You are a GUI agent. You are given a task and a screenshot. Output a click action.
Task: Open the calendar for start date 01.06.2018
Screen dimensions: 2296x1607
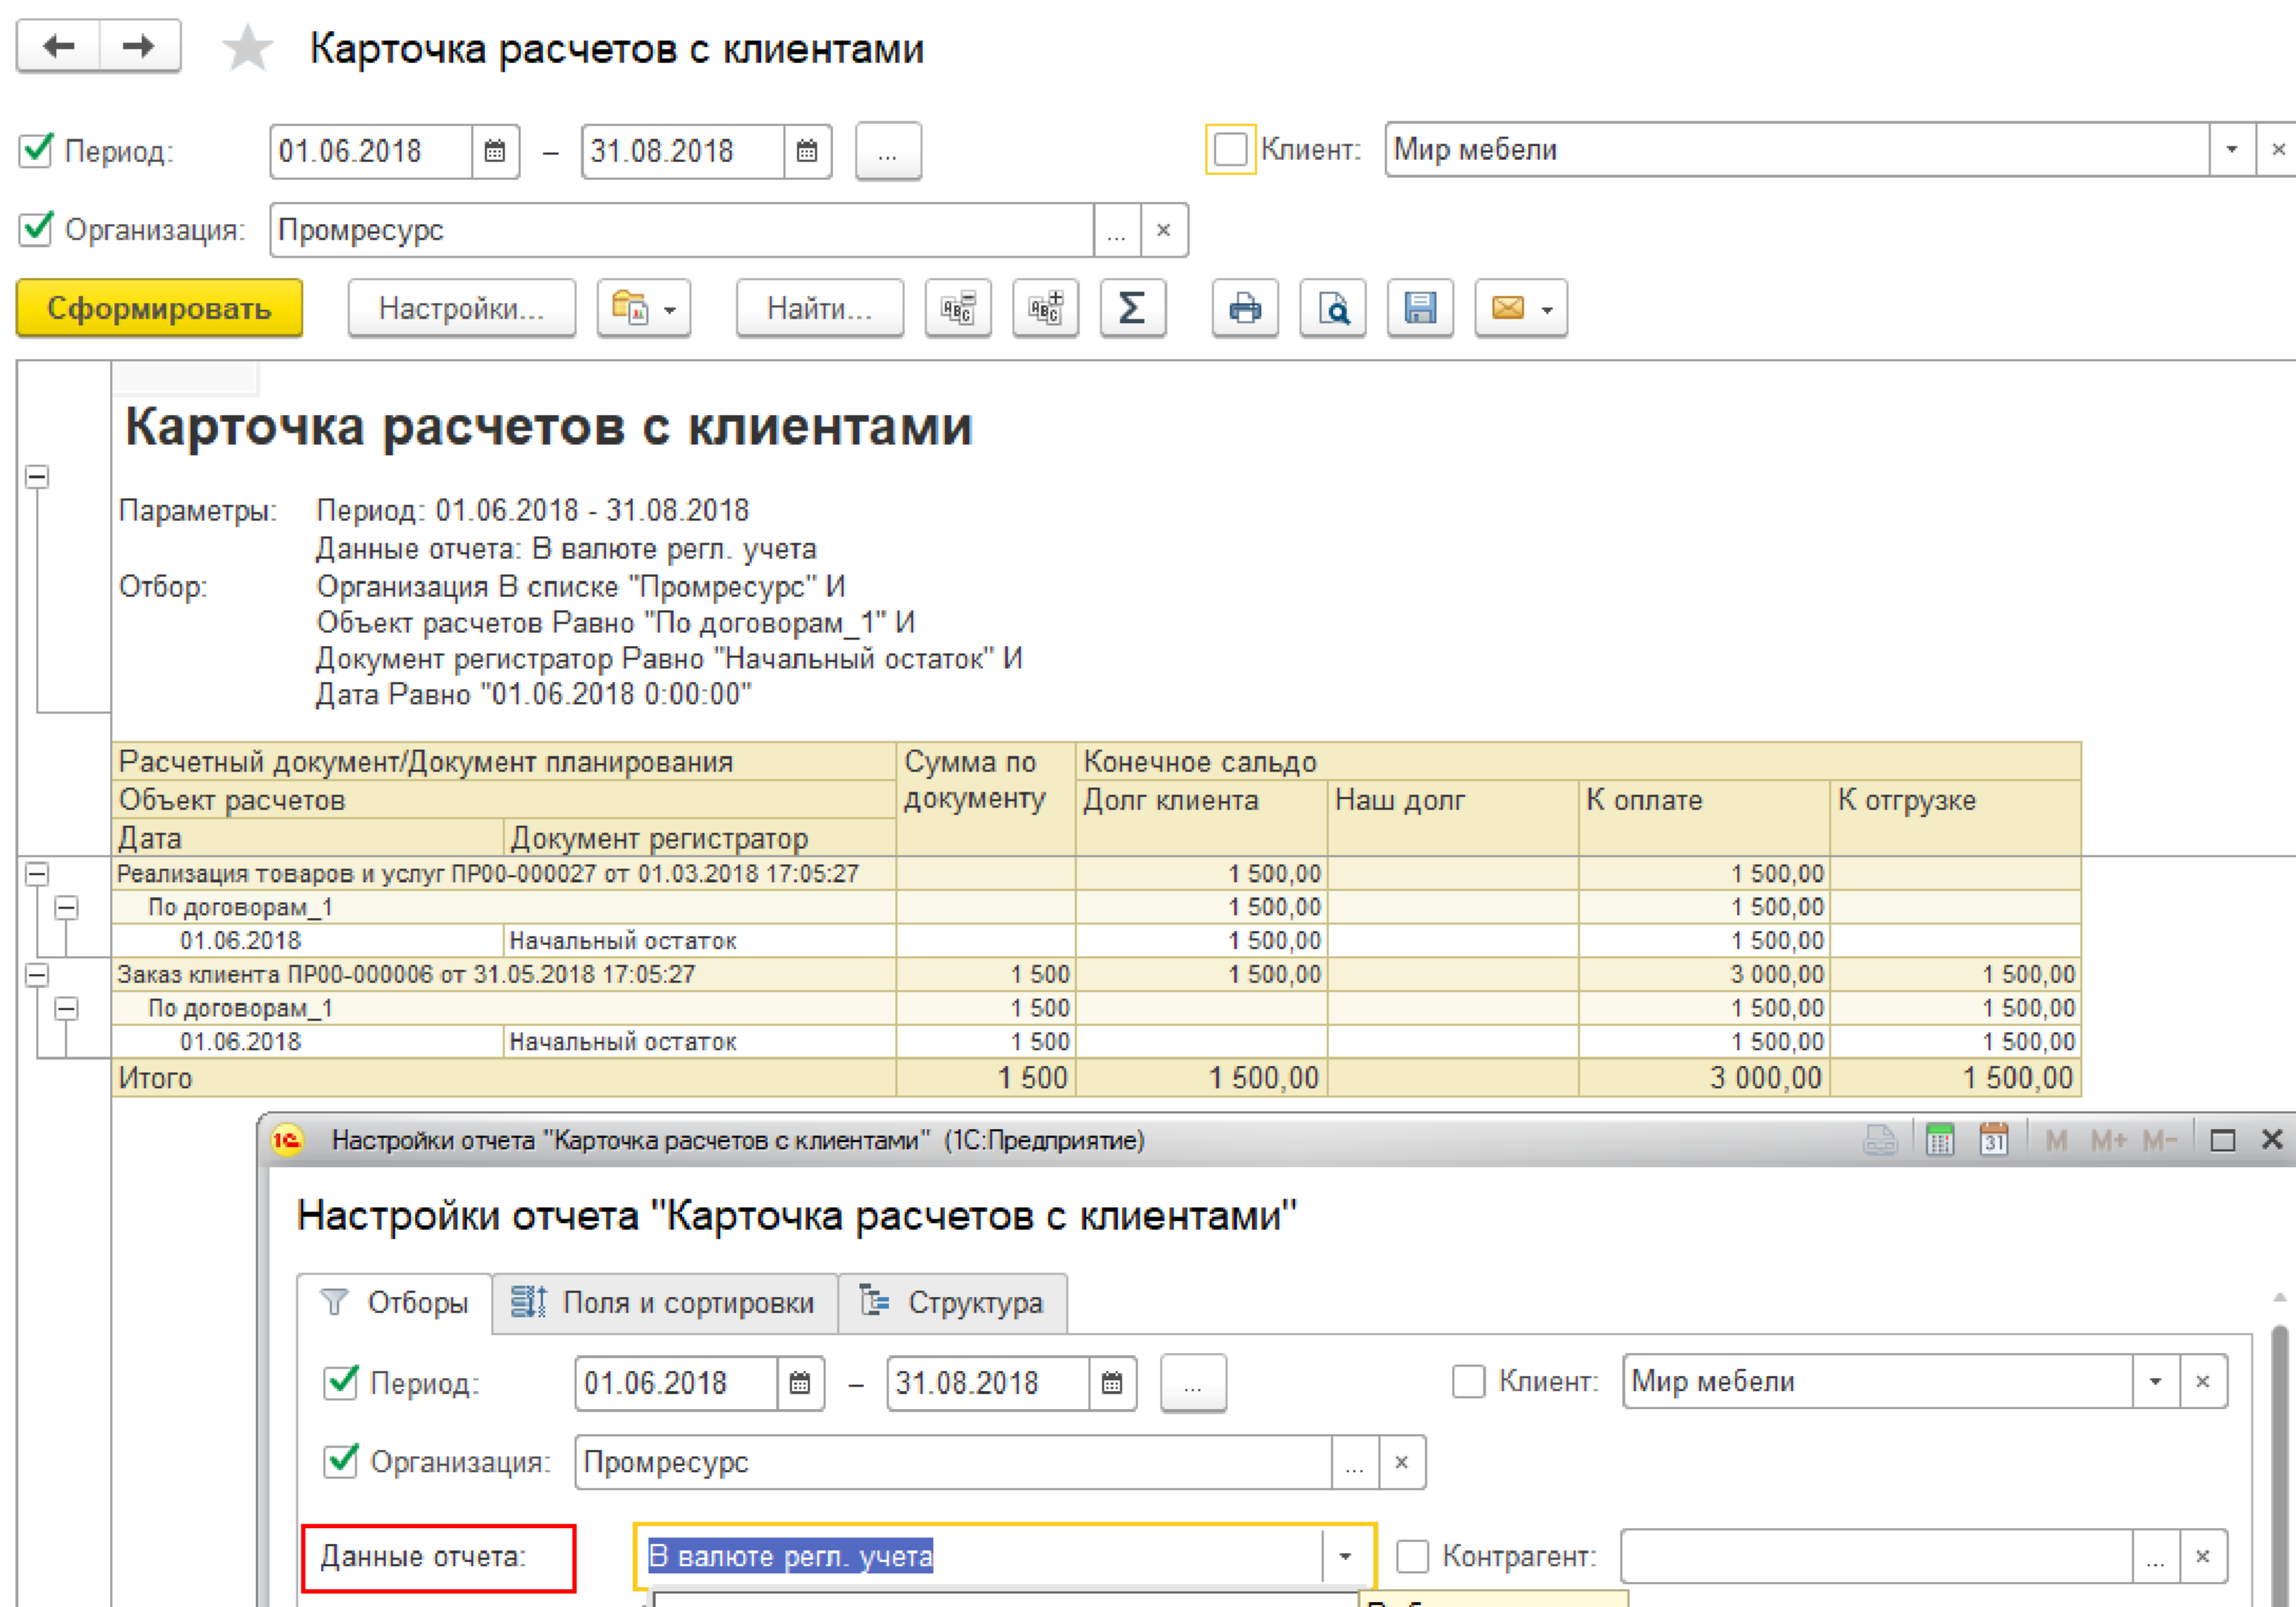click(x=495, y=152)
